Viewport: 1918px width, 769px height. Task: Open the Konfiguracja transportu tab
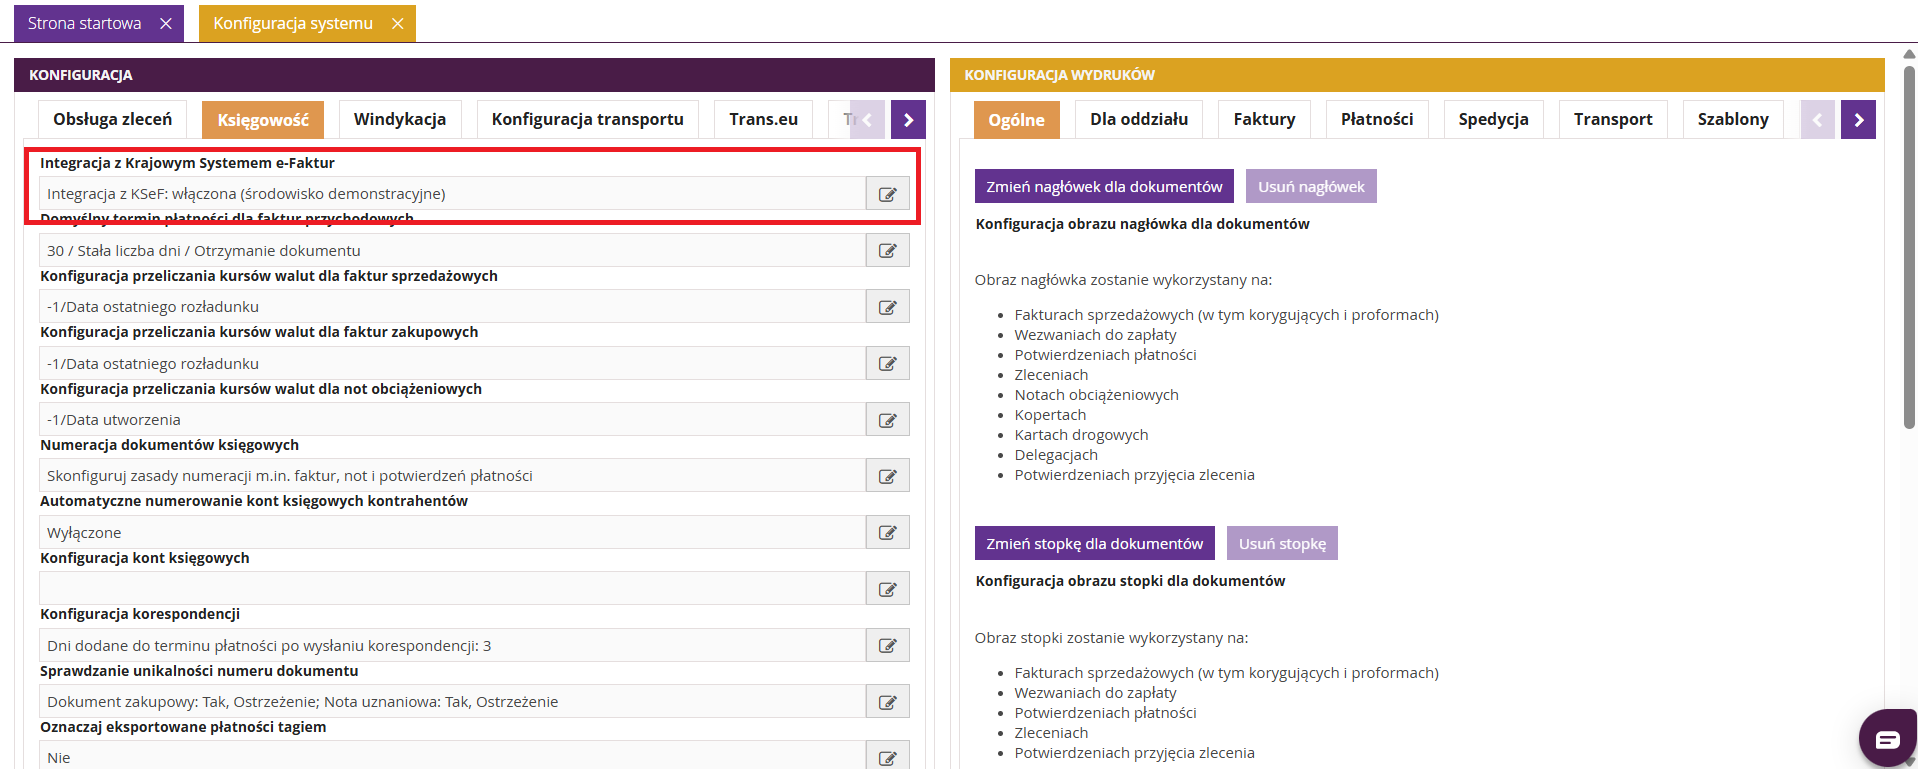coord(588,119)
